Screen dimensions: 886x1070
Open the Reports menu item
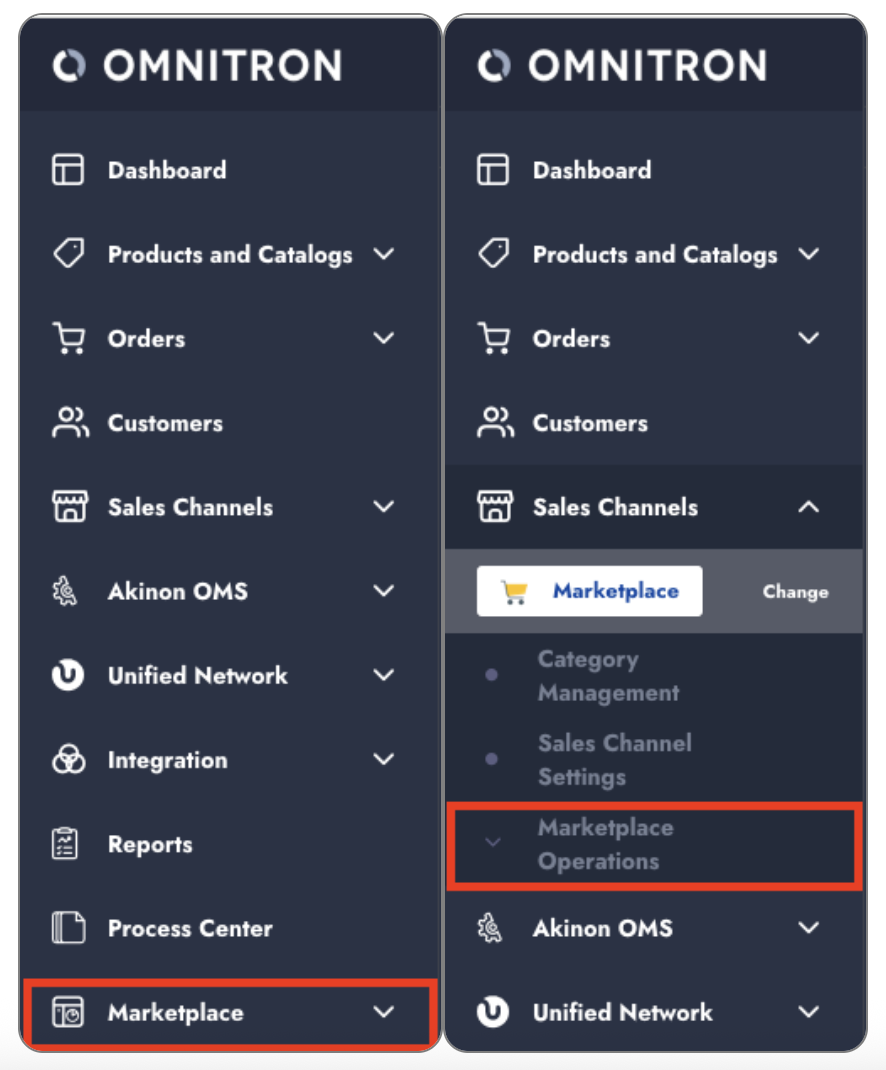point(150,845)
